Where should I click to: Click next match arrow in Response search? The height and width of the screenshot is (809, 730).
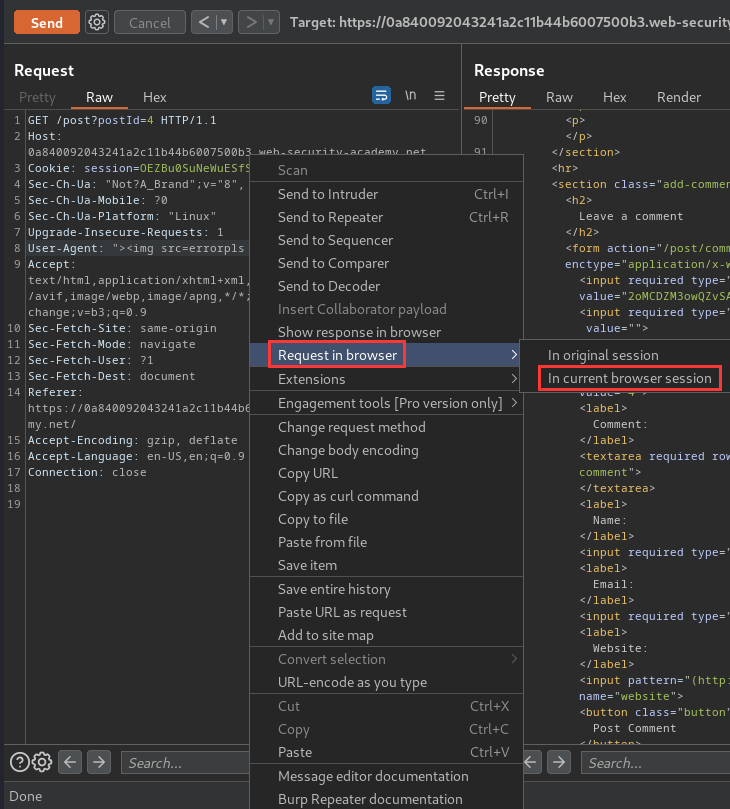(x=559, y=762)
